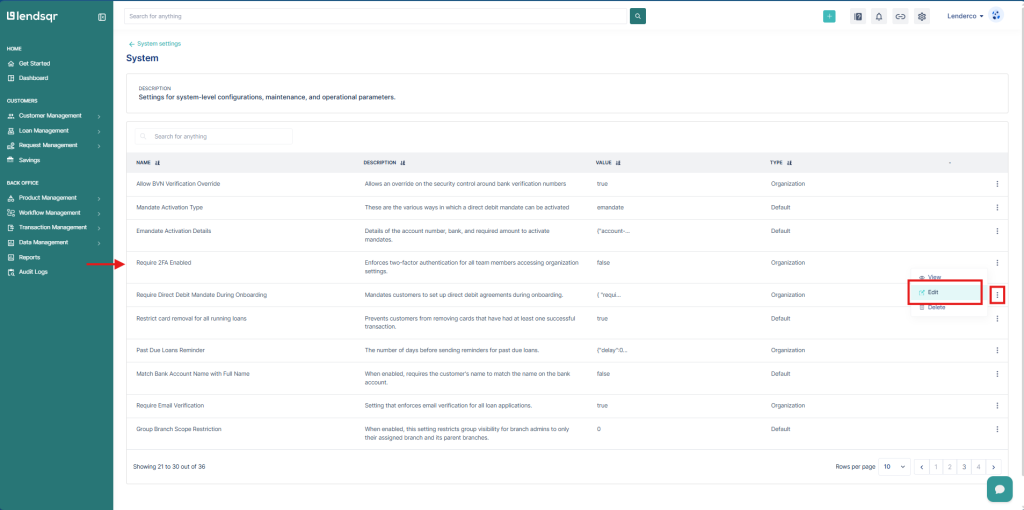Open the chat support bubble
Image resolution: width=1024 pixels, height=510 pixels.
click(x=999, y=488)
